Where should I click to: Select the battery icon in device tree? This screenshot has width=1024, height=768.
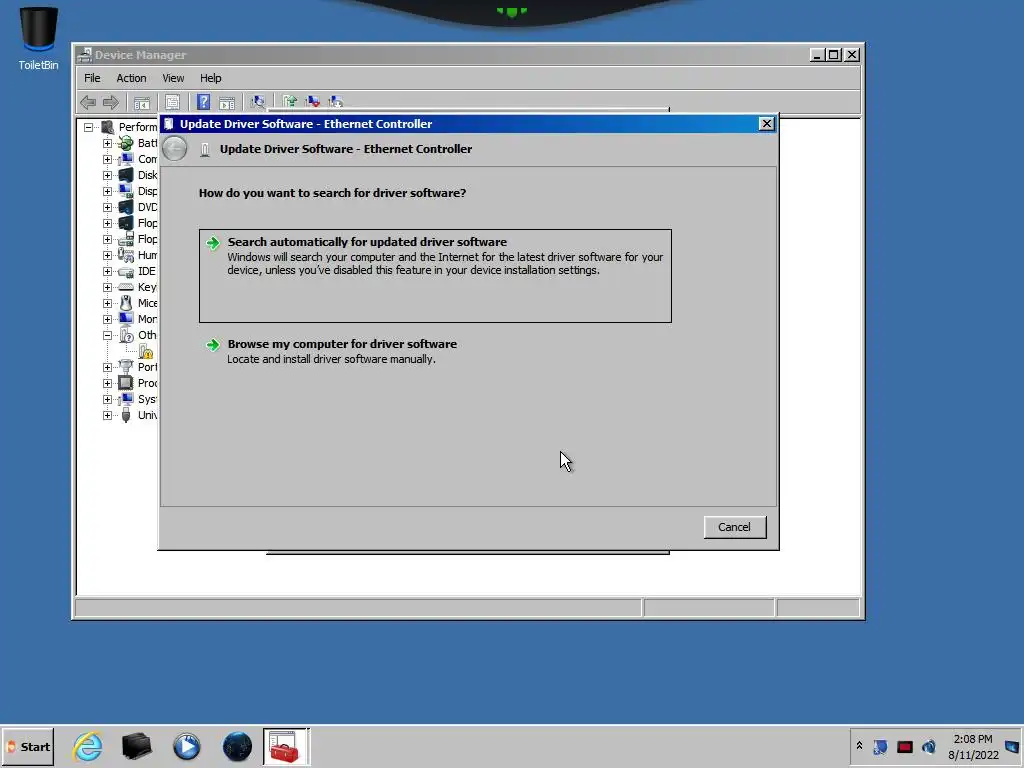(x=125, y=143)
